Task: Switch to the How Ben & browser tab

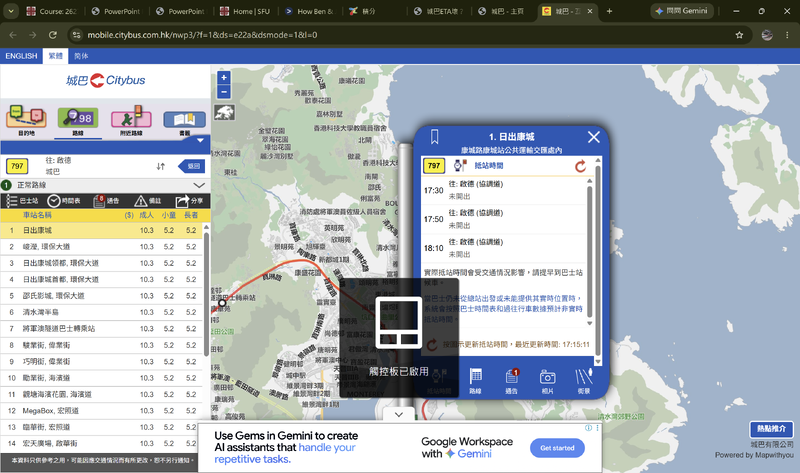Action: tap(310, 11)
